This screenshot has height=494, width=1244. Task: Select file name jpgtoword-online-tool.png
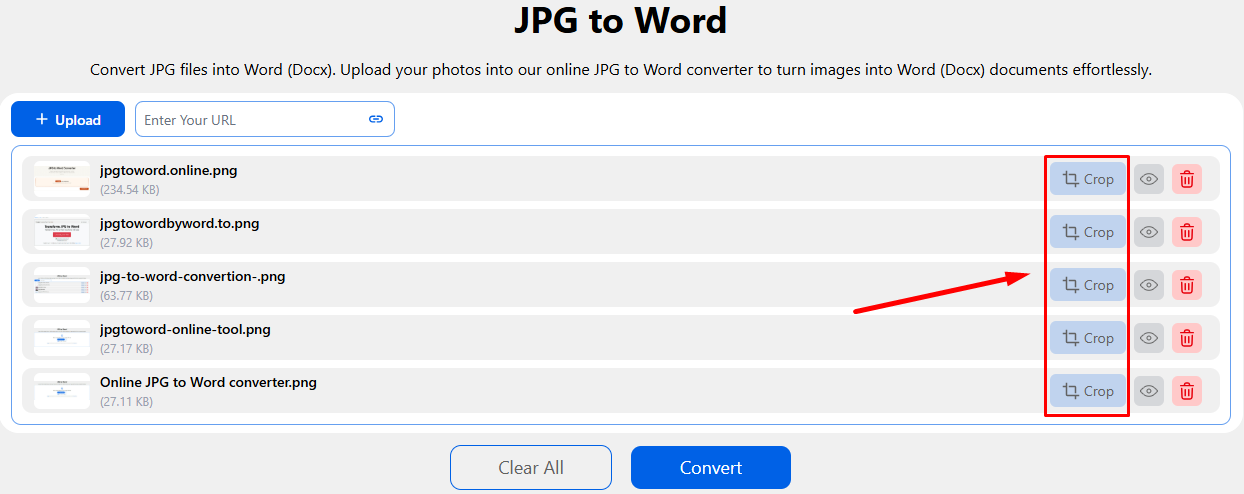[x=185, y=330]
